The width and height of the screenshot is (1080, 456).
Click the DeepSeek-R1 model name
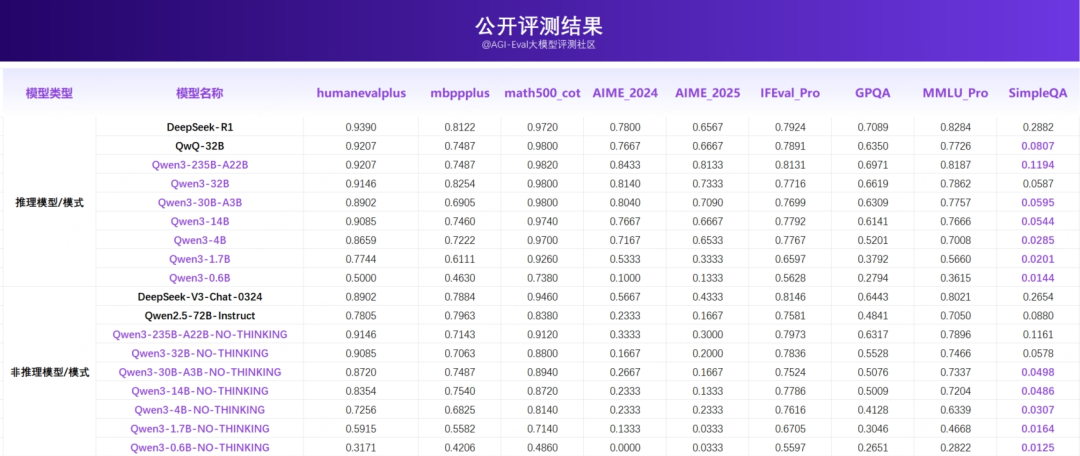coord(200,127)
